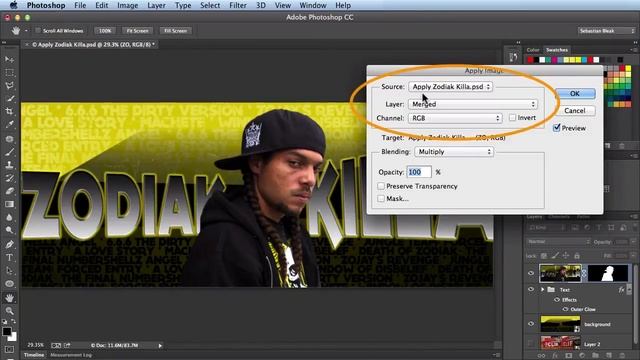Select the Polygonal Lasso tool
This screenshot has width=640, height=360.
pos(9,86)
